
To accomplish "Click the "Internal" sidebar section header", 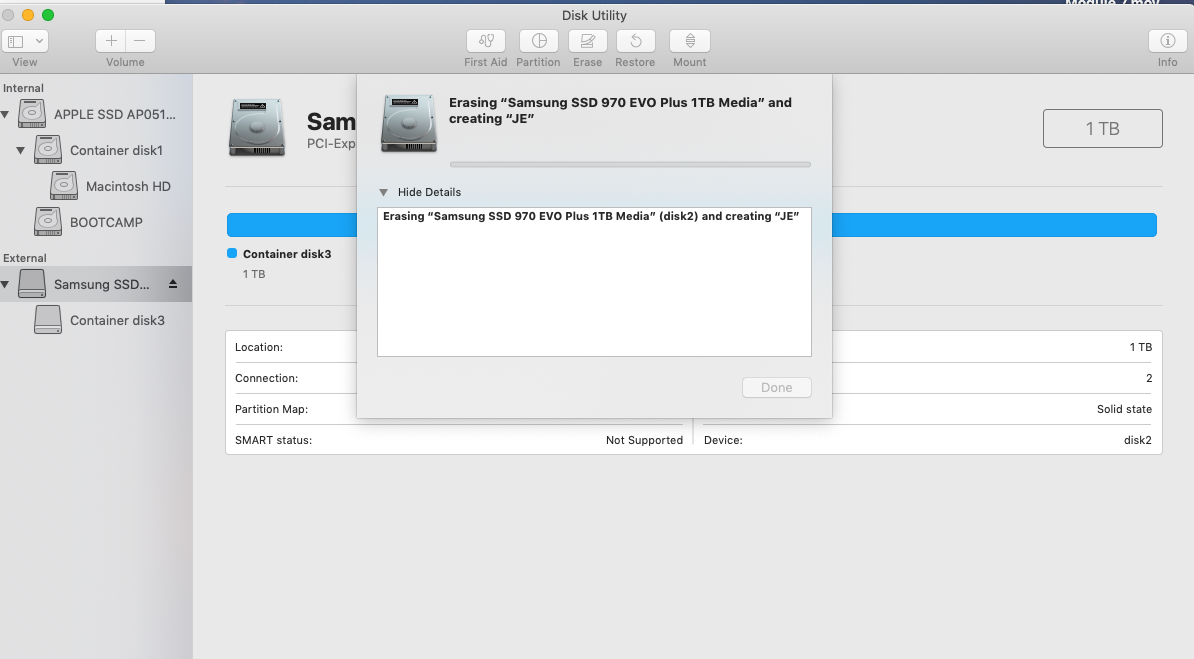I will pos(24,88).
